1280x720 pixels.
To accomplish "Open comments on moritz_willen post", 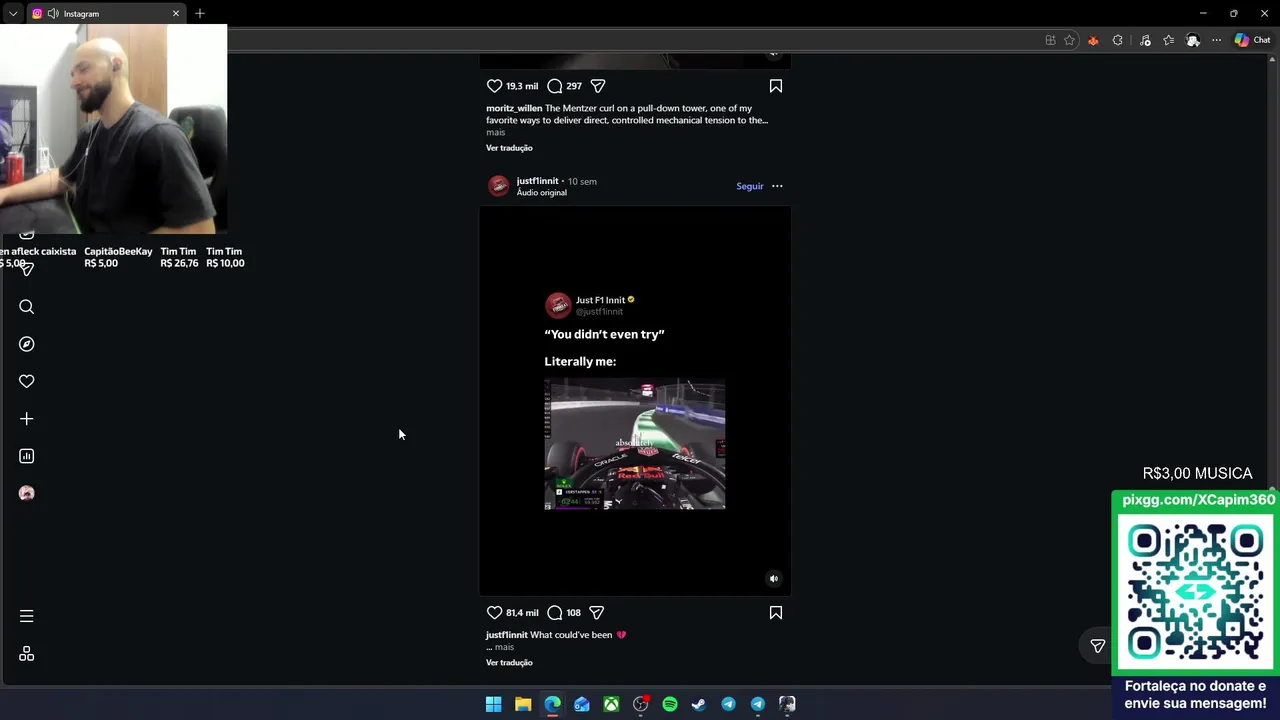I will [x=555, y=86].
